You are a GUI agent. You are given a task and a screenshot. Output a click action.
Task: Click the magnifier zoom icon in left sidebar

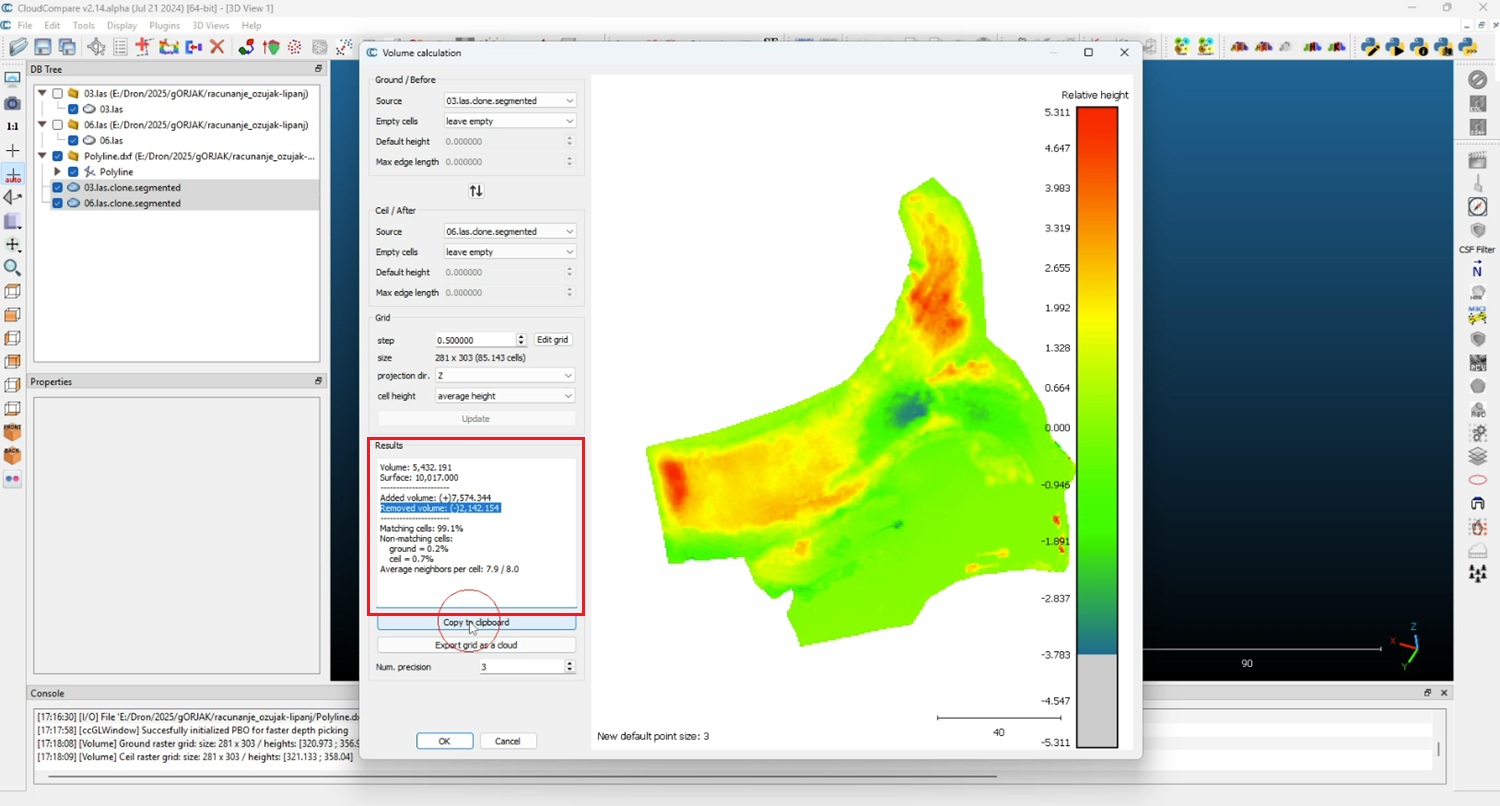click(12, 268)
